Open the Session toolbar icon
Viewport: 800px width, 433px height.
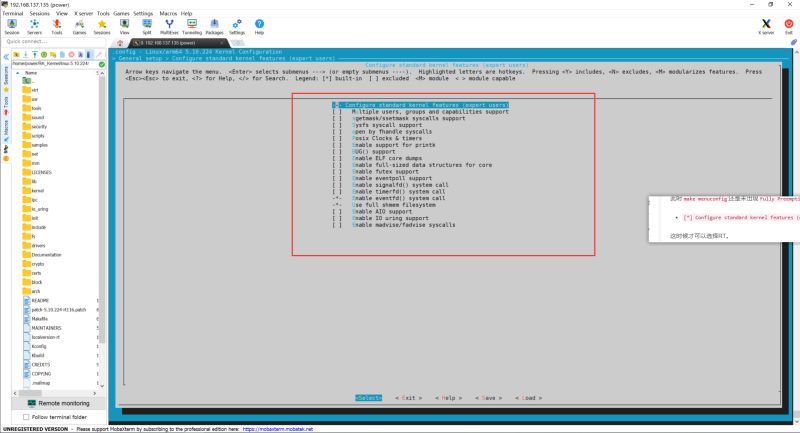(12, 27)
